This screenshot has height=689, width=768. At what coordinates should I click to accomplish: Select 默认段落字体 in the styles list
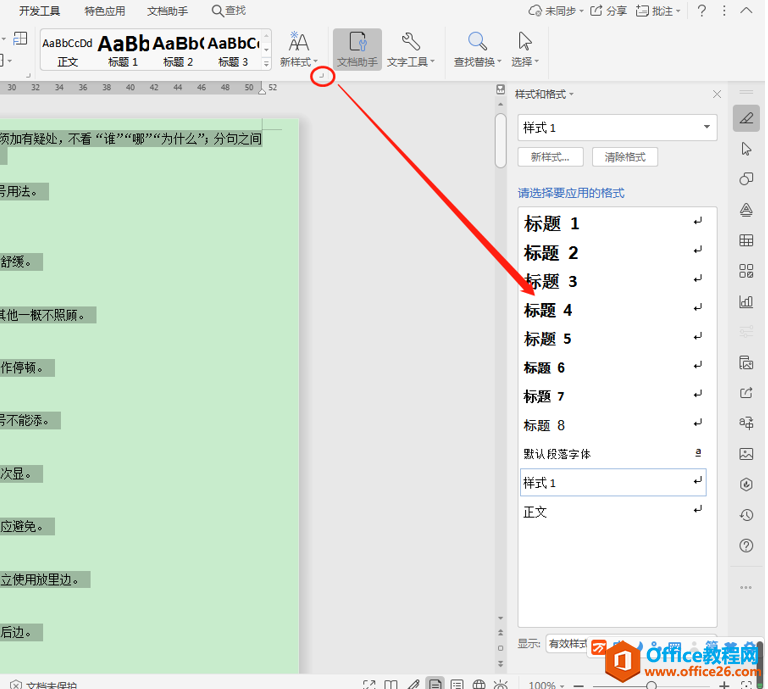[613, 454]
